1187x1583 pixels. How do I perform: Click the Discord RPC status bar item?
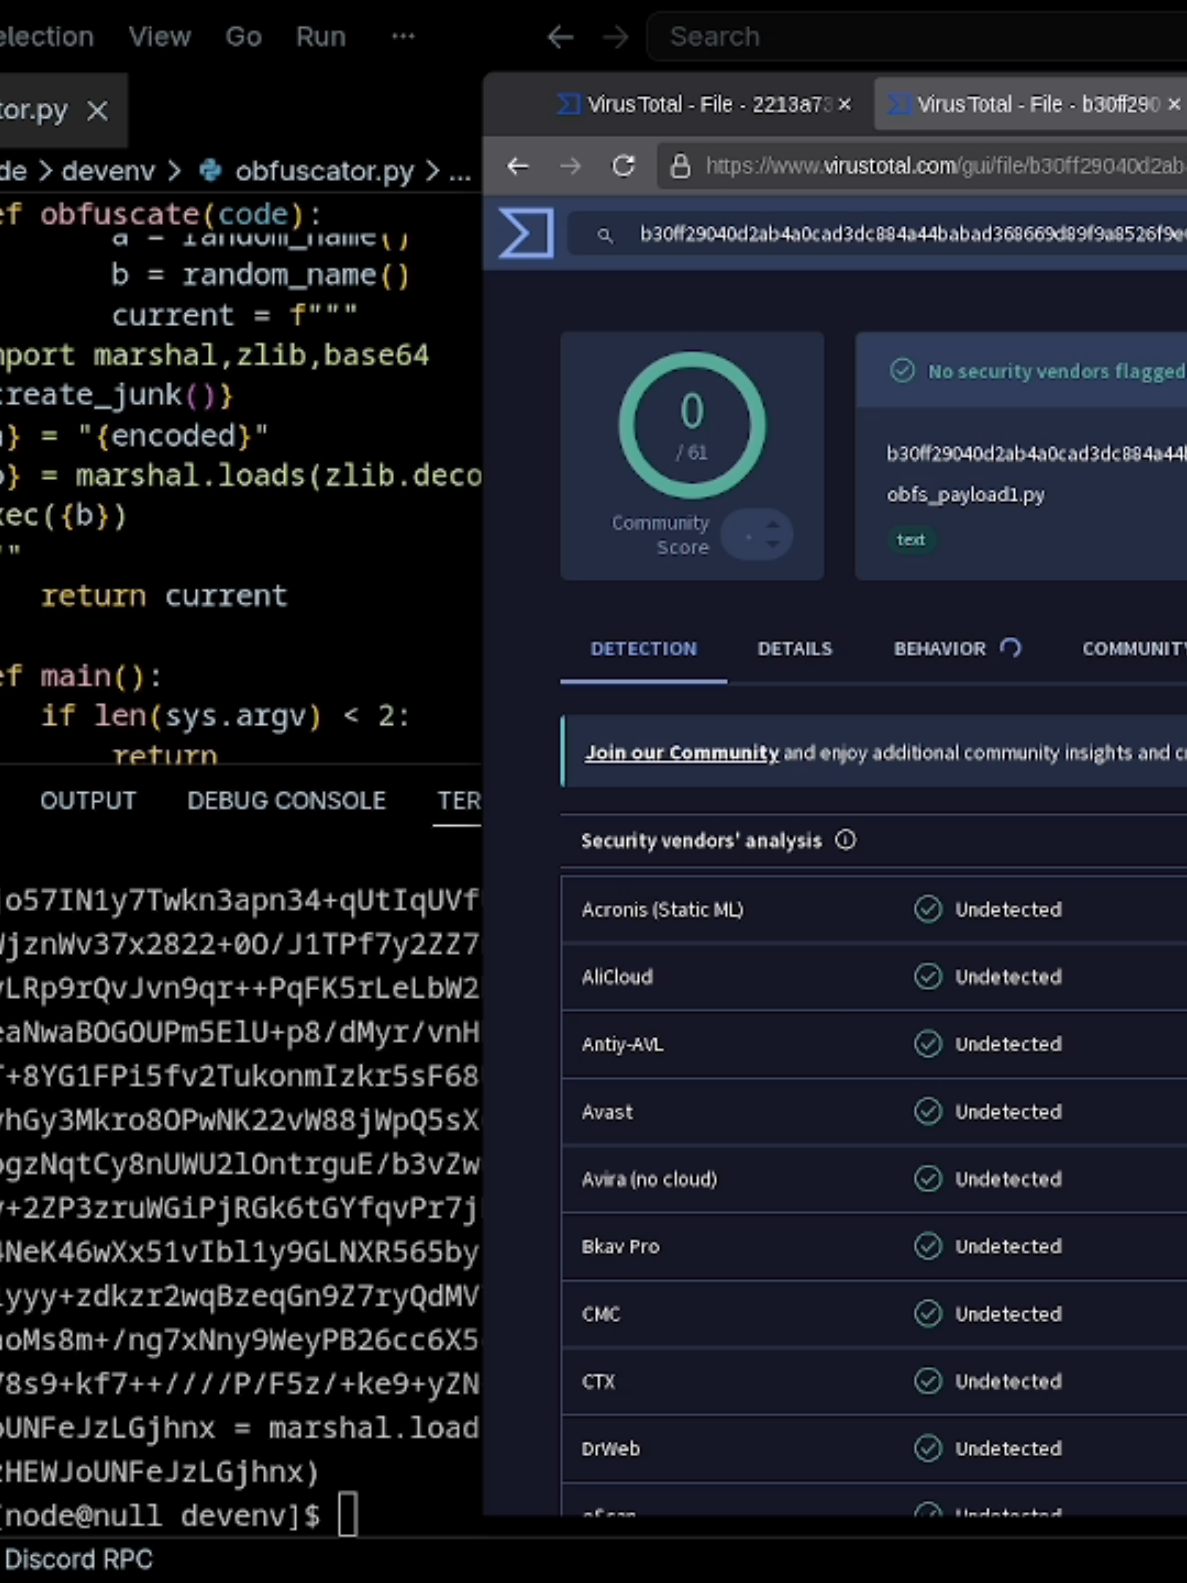point(78,1560)
